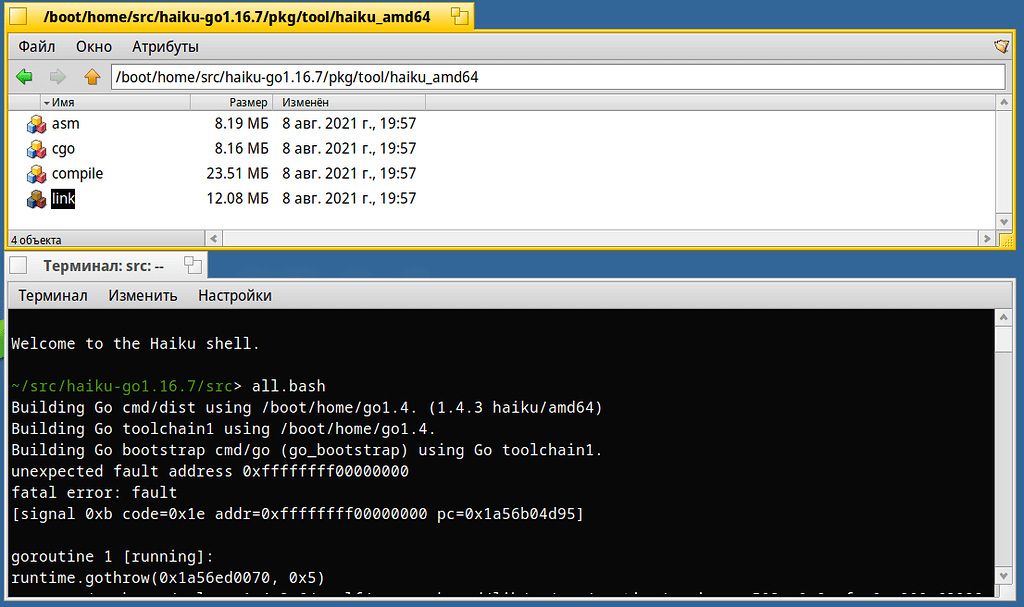Viewport: 1024px width, 607px height.
Task: Click the Tracker window resize corner
Action: 1006,240
